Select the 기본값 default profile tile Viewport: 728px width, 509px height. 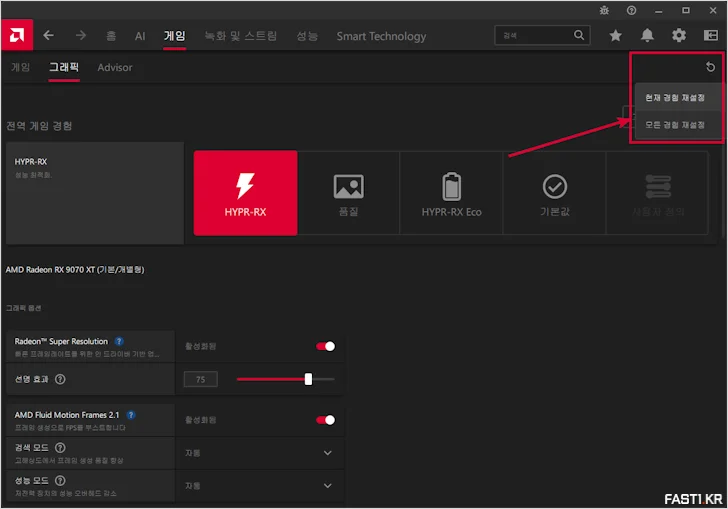555,193
